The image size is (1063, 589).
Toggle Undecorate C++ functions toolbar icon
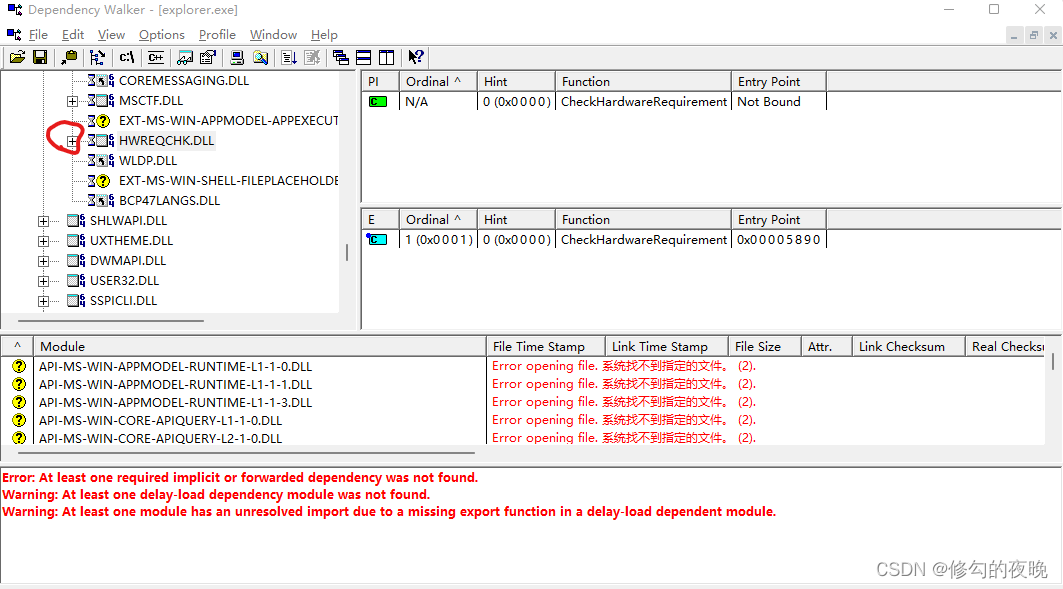tap(156, 58)
